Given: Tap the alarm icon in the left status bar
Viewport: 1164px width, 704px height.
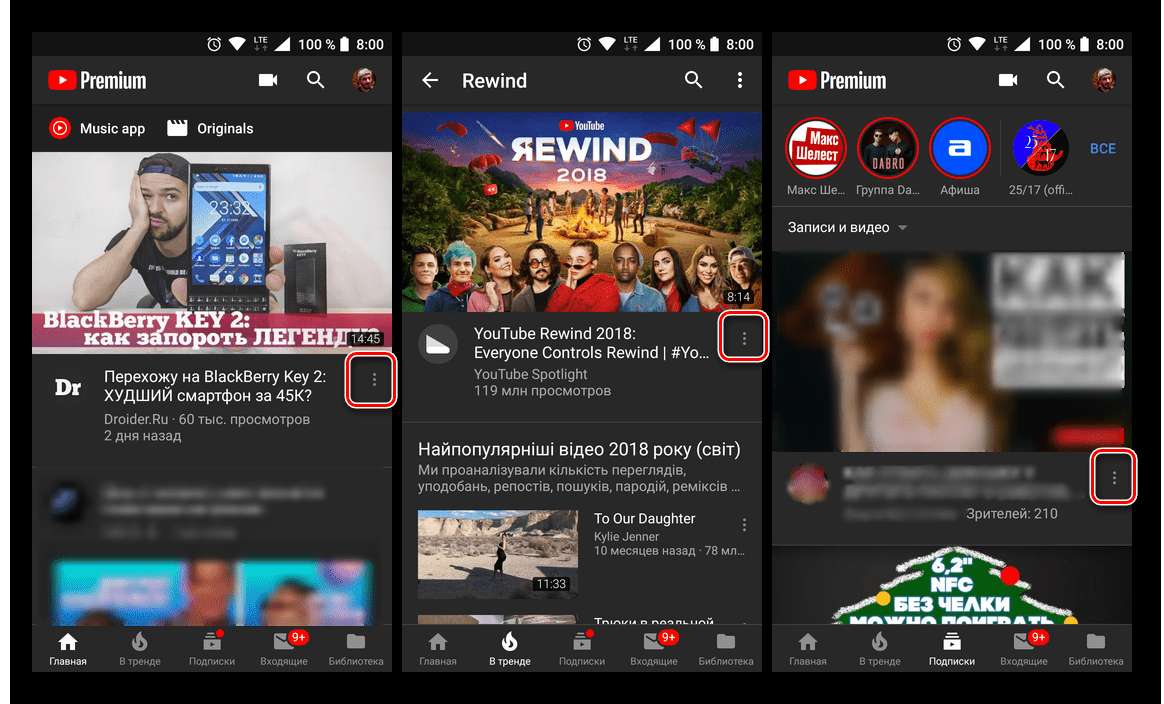Looking at the screenshot, I should (214, 45).
